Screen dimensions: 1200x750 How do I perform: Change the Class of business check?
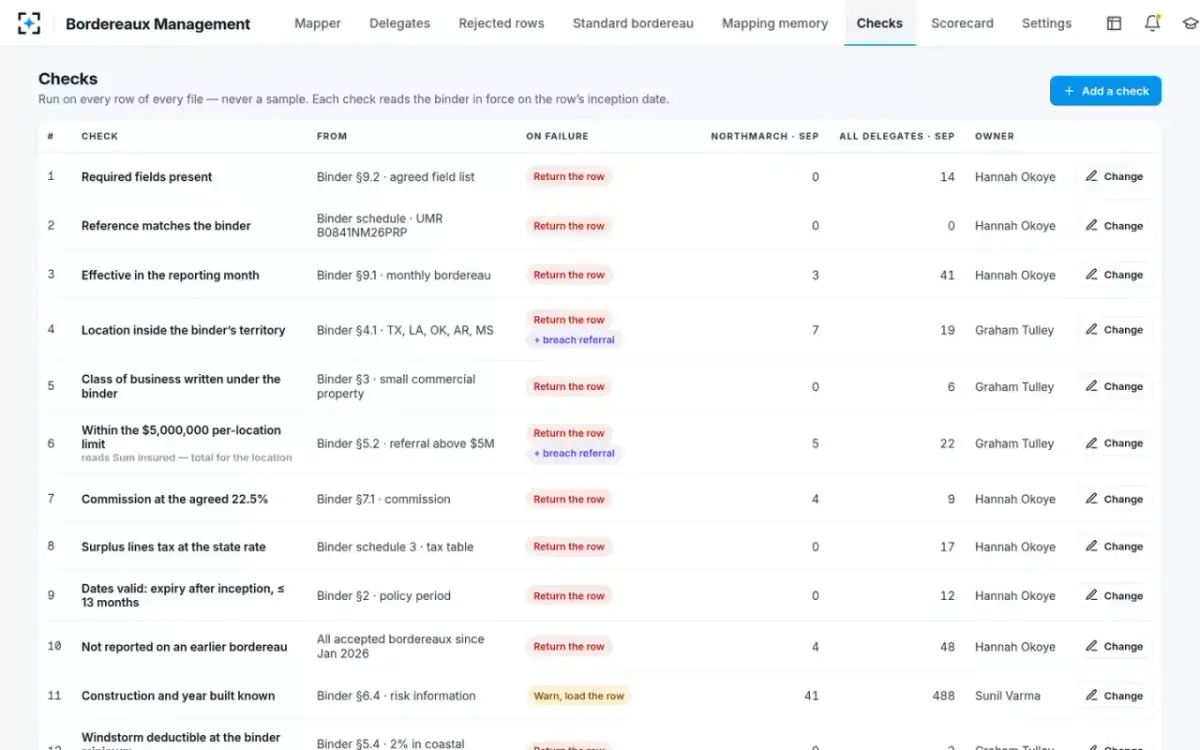coord(1115,386)
